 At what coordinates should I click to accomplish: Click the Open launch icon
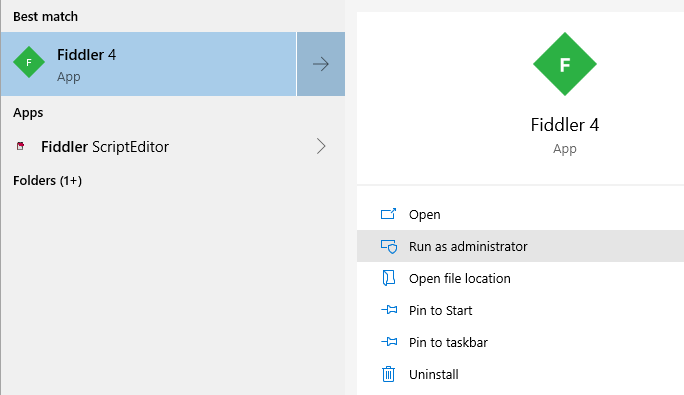(x=388, y=214)
